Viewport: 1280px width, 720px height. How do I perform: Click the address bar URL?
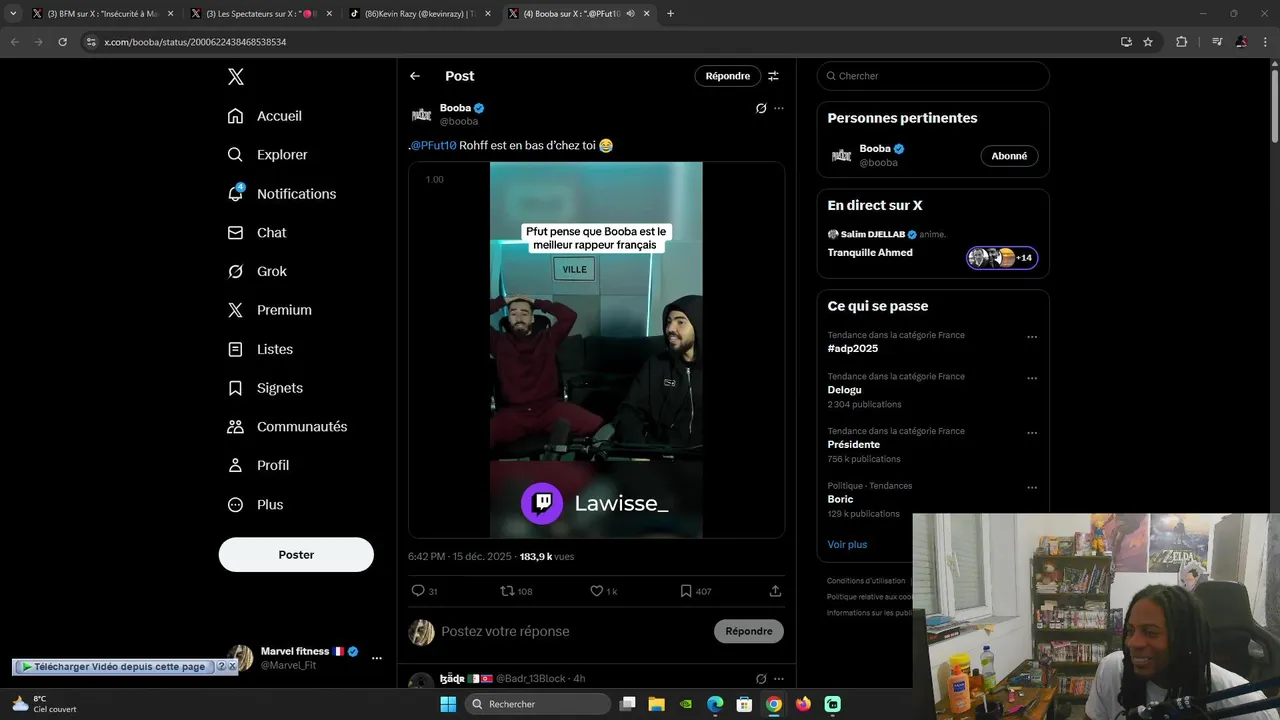point(195,42)
